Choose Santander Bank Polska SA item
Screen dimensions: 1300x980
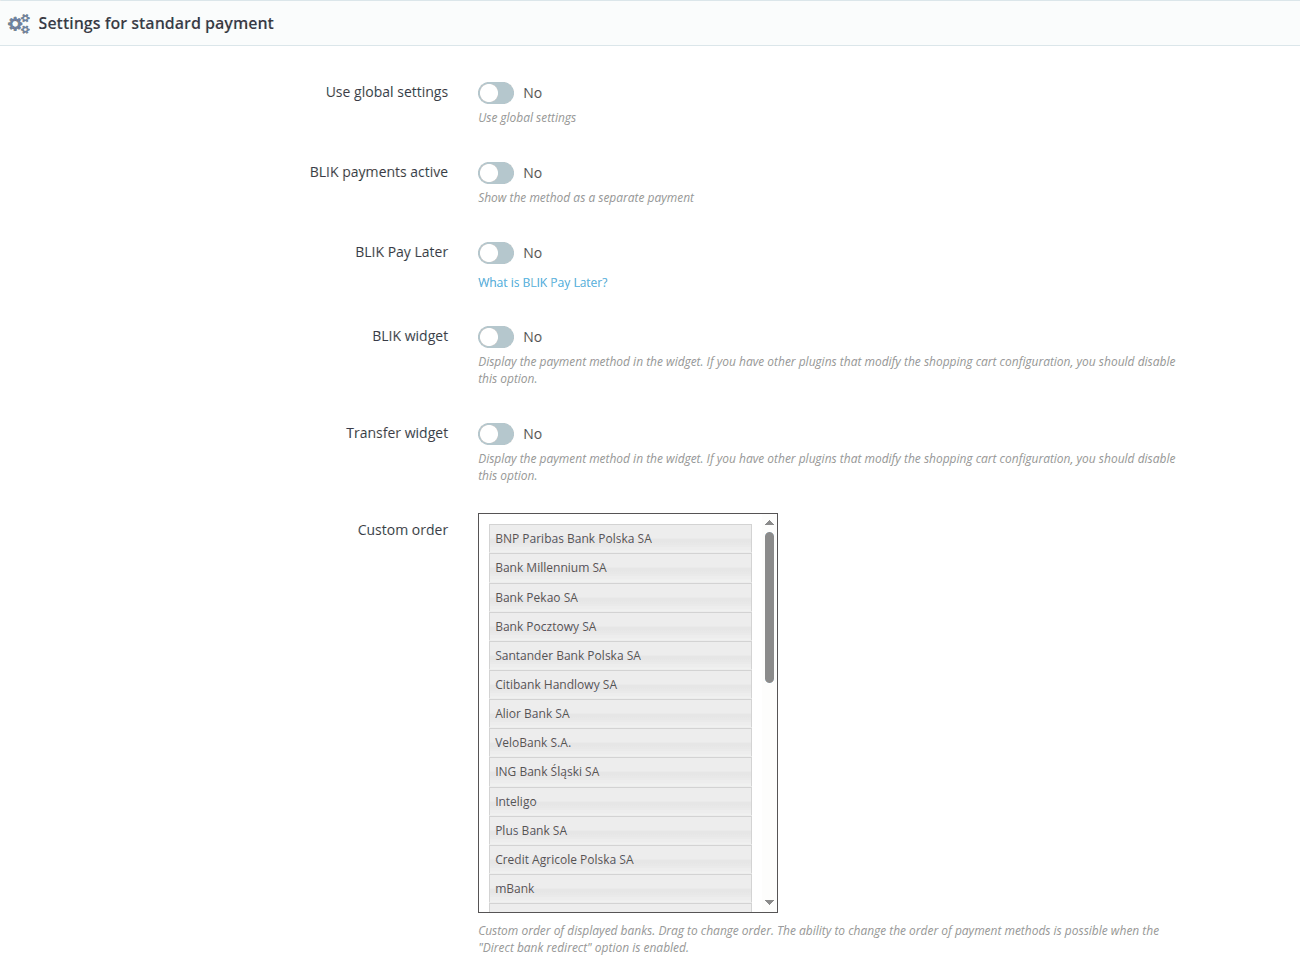tap(620, 656)
